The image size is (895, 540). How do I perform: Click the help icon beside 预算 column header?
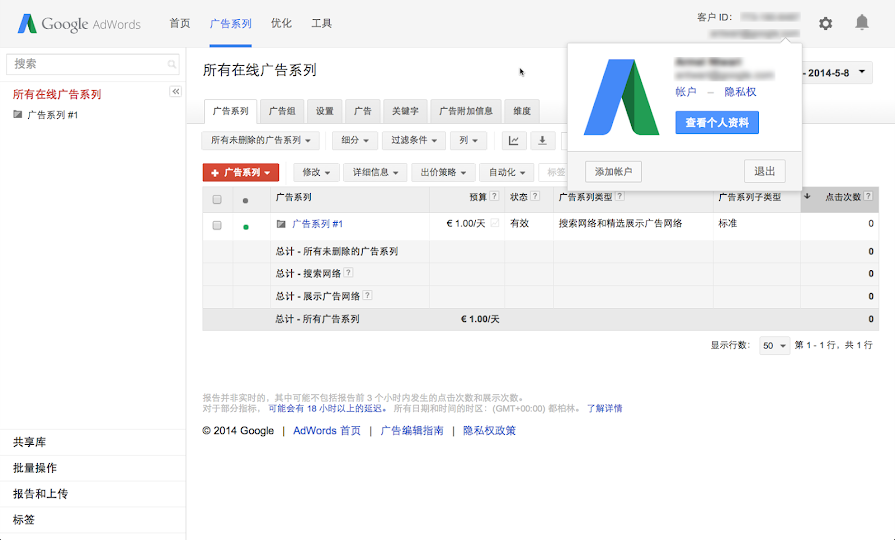[x=495, y=197]
